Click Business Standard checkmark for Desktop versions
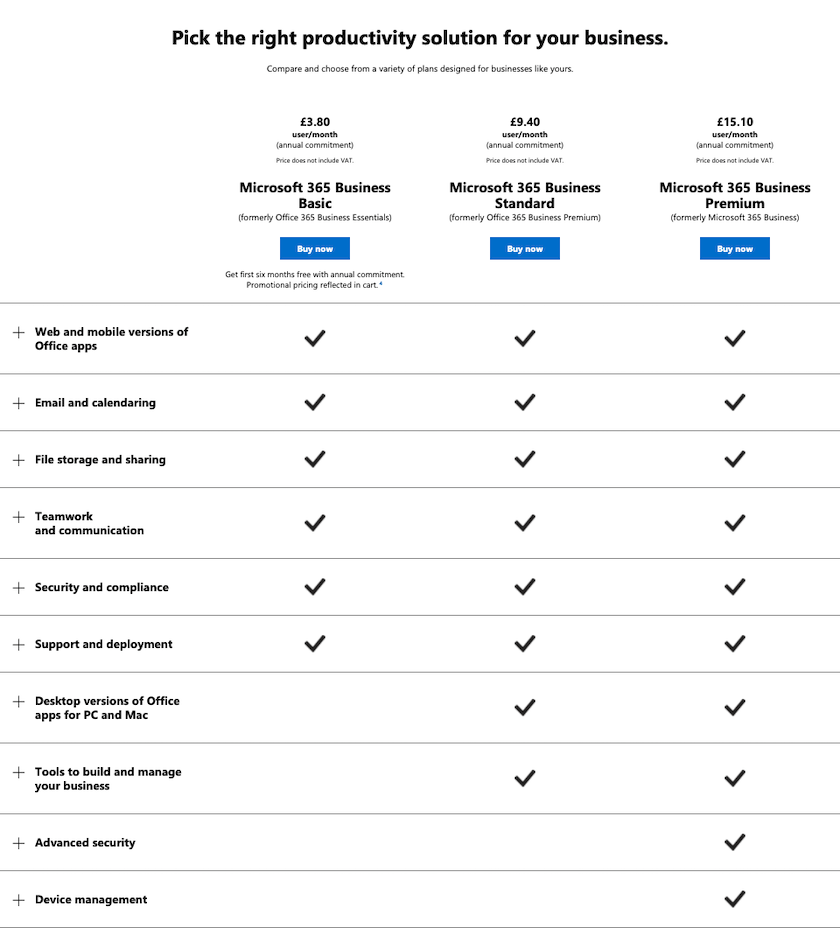 tap(525, 708)
